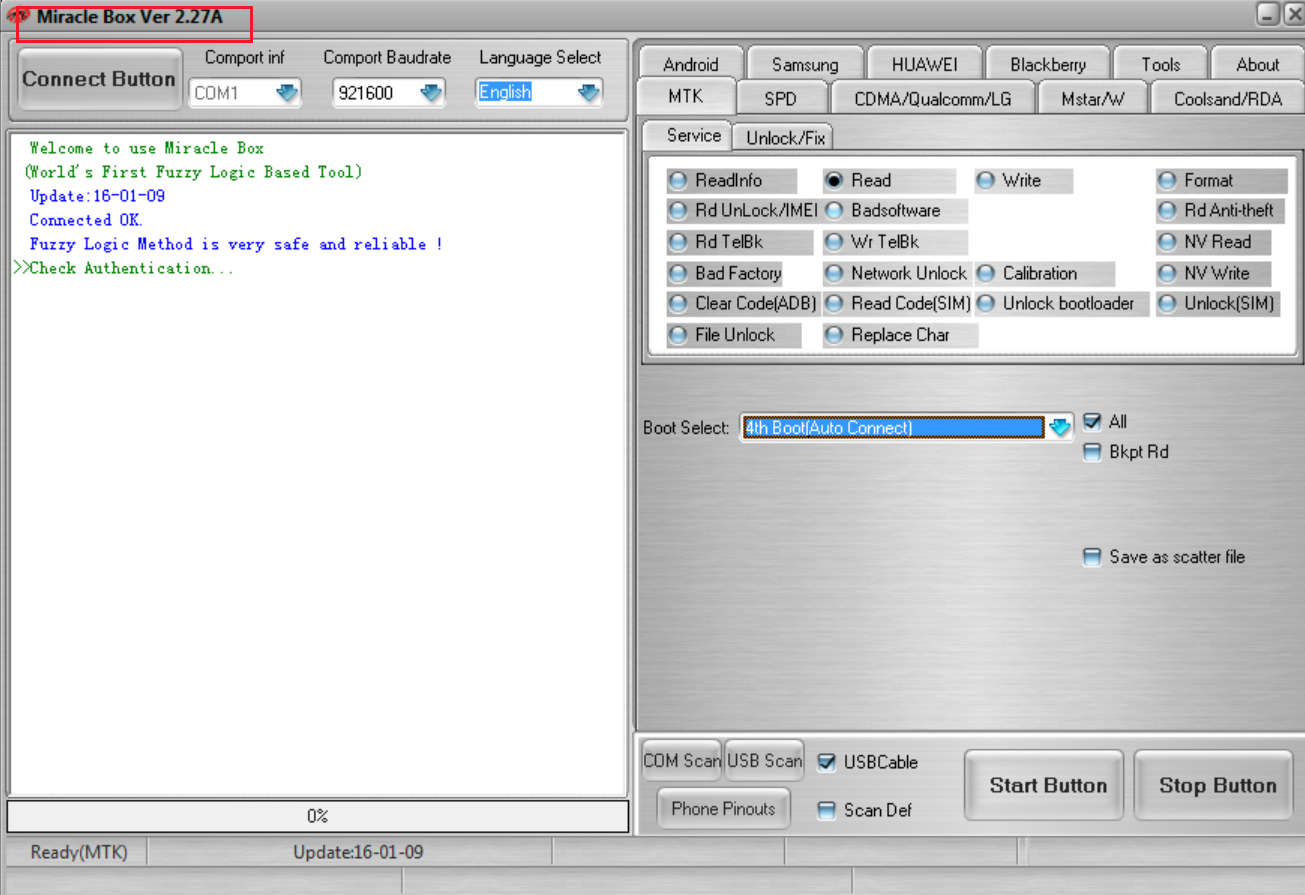
Task: Switch to CDMA/Qualcomm/LG tab
Action: [x=932, y=99]
